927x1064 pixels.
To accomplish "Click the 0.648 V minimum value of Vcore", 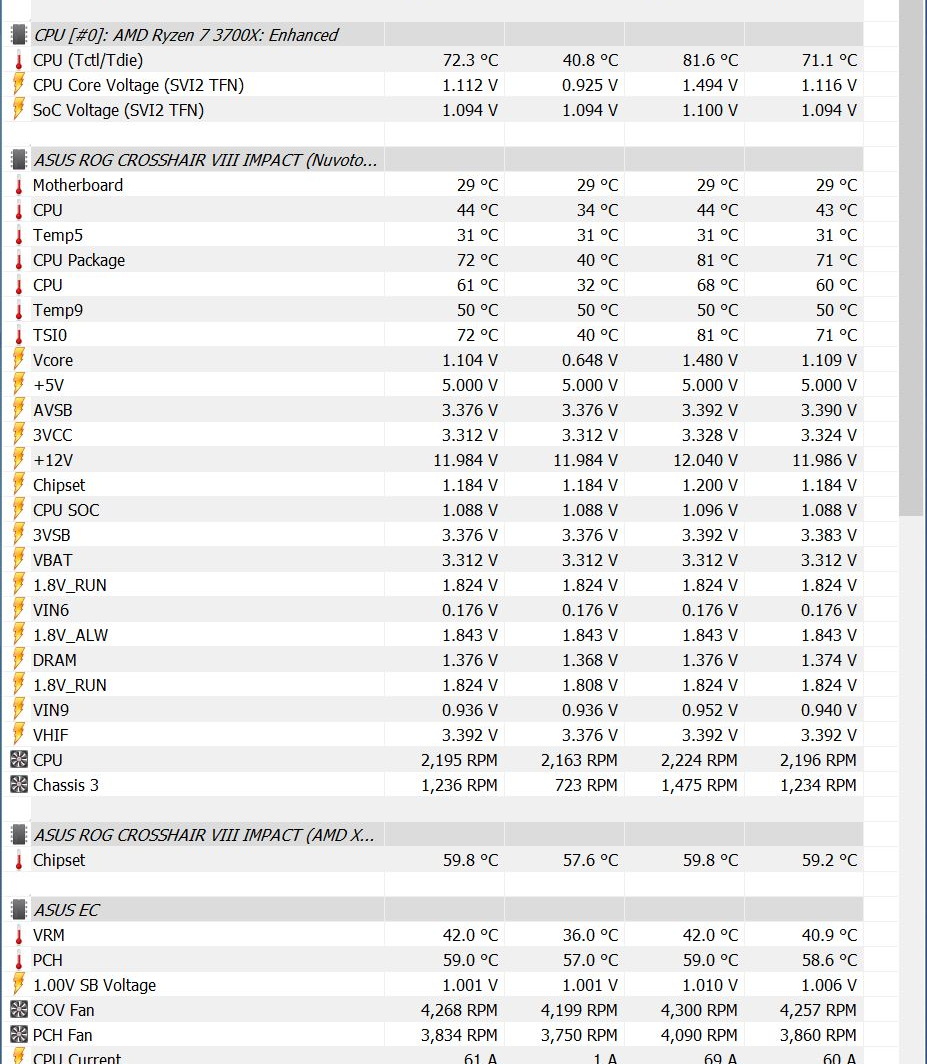I will pyautogui.click(x=590, y=360).
